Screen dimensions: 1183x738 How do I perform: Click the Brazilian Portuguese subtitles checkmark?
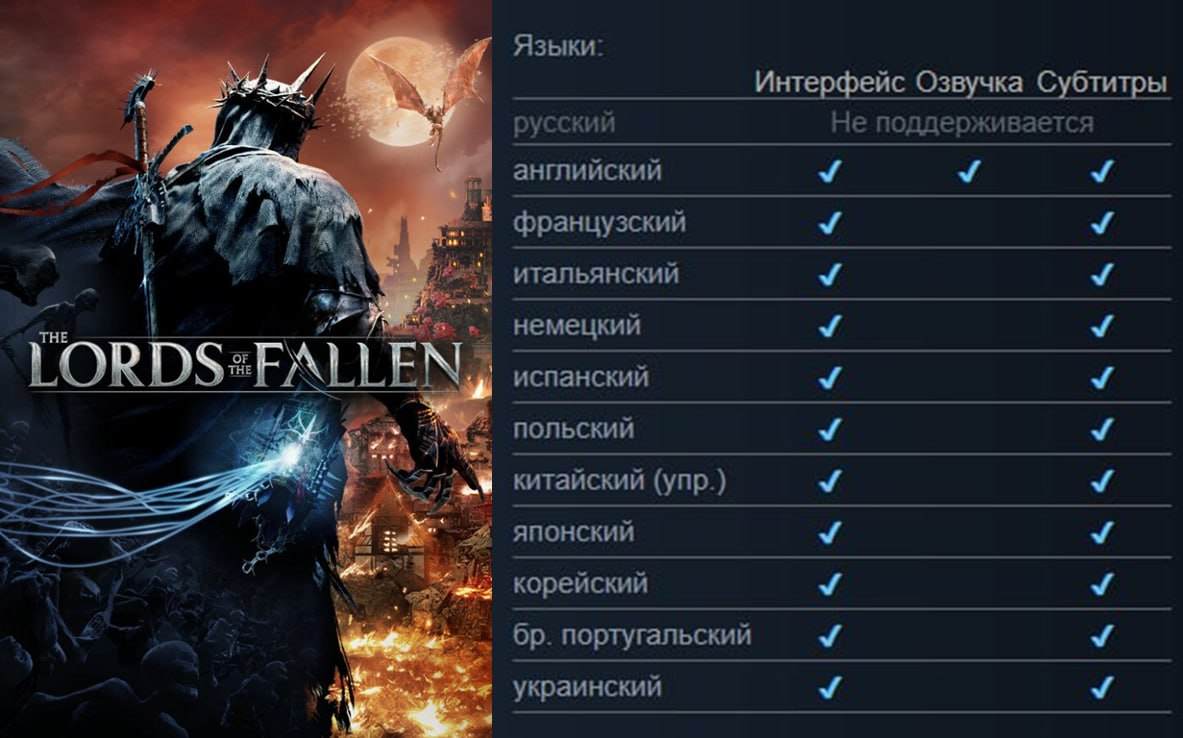coord(1102,635)
